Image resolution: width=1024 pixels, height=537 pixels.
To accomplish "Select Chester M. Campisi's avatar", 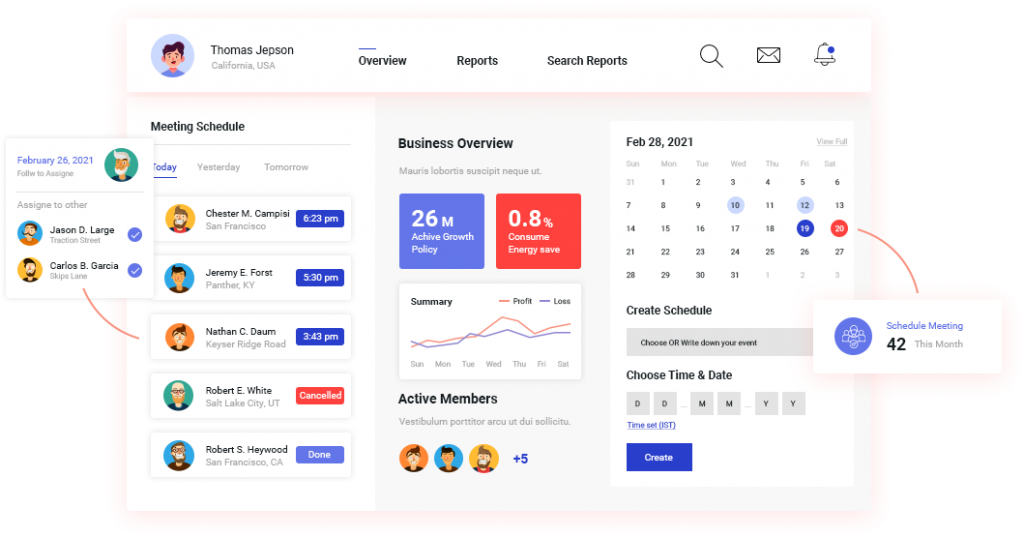I will tap(180, 219).
